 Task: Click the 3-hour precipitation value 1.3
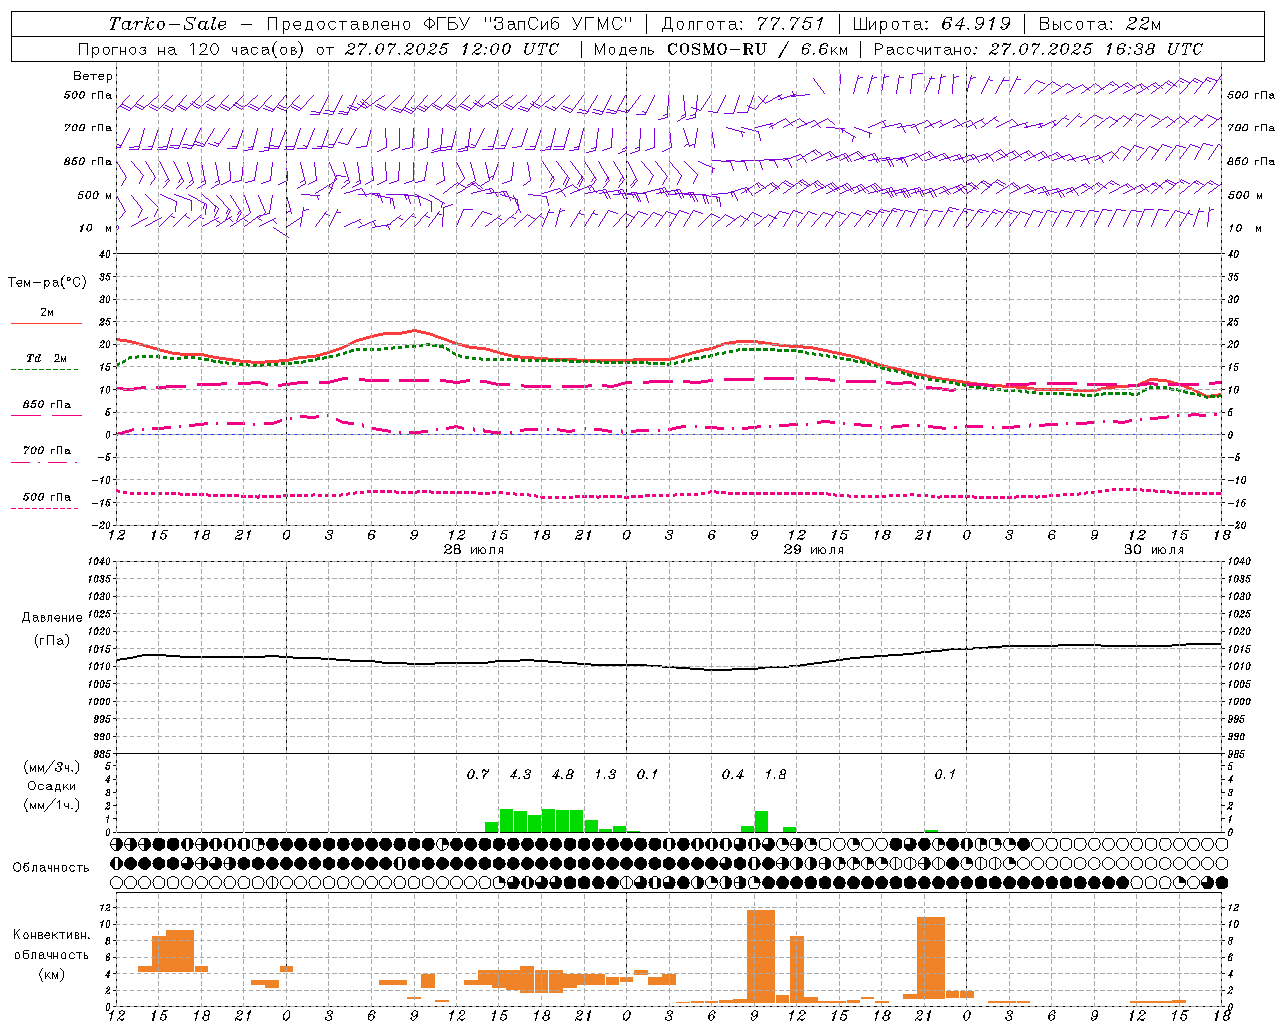click(605, 774)
